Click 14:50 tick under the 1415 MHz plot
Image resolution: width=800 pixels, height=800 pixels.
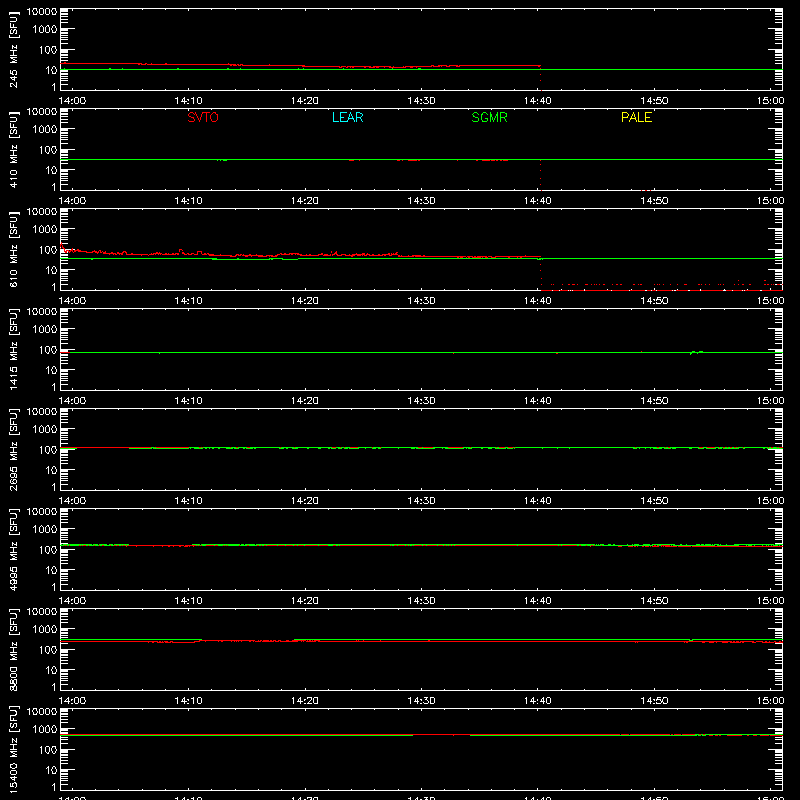click(x=654, y=401)
